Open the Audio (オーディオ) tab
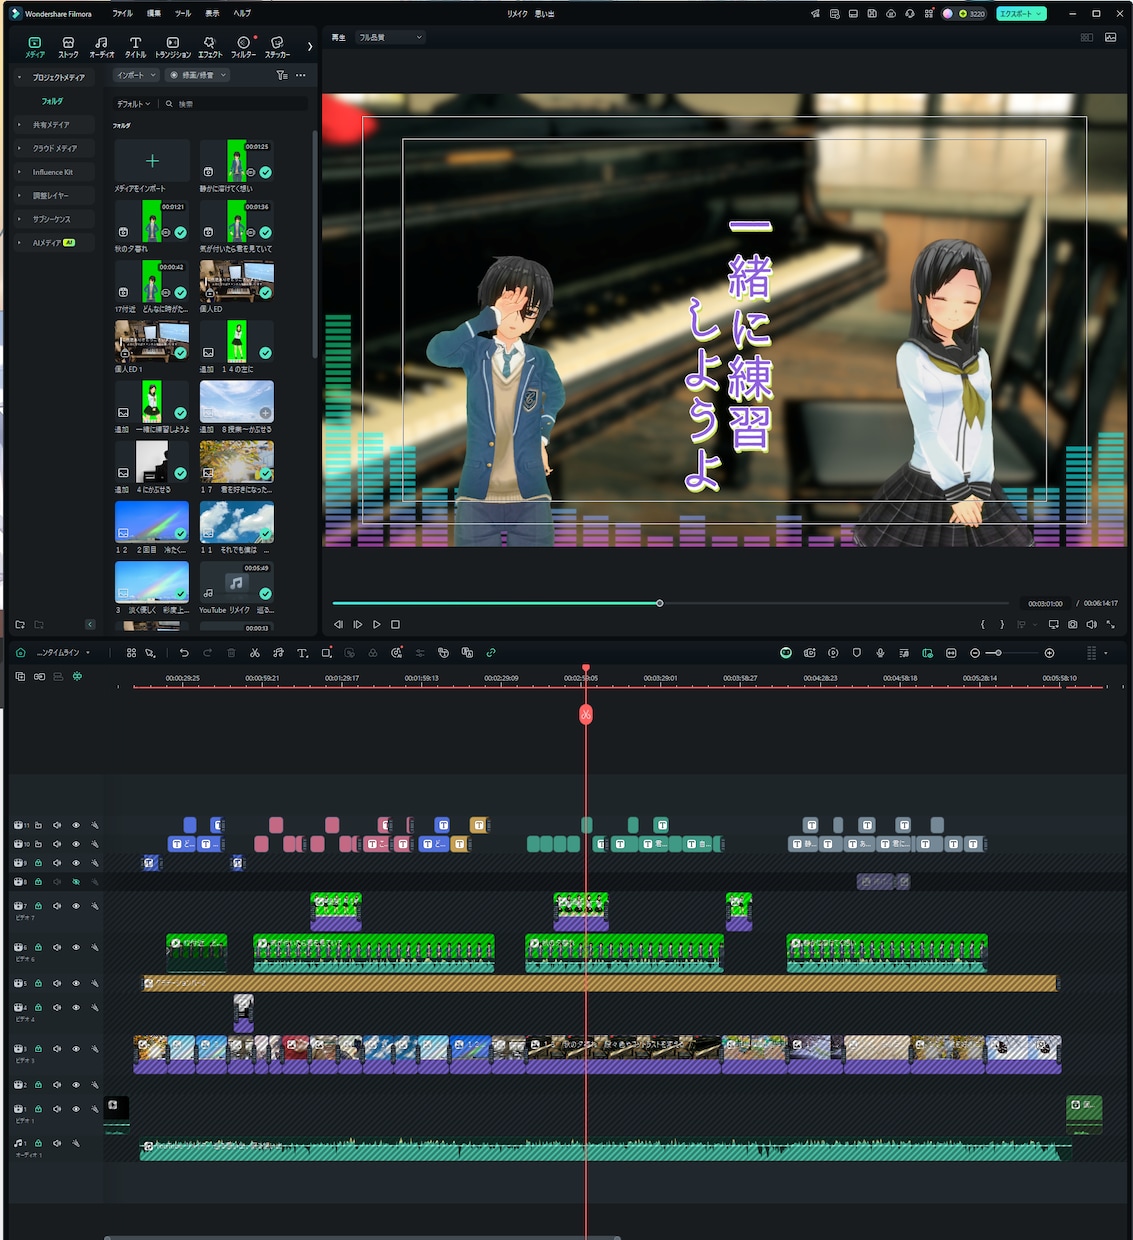The height and width of the screenshot is (1240, 1133). 101,47
